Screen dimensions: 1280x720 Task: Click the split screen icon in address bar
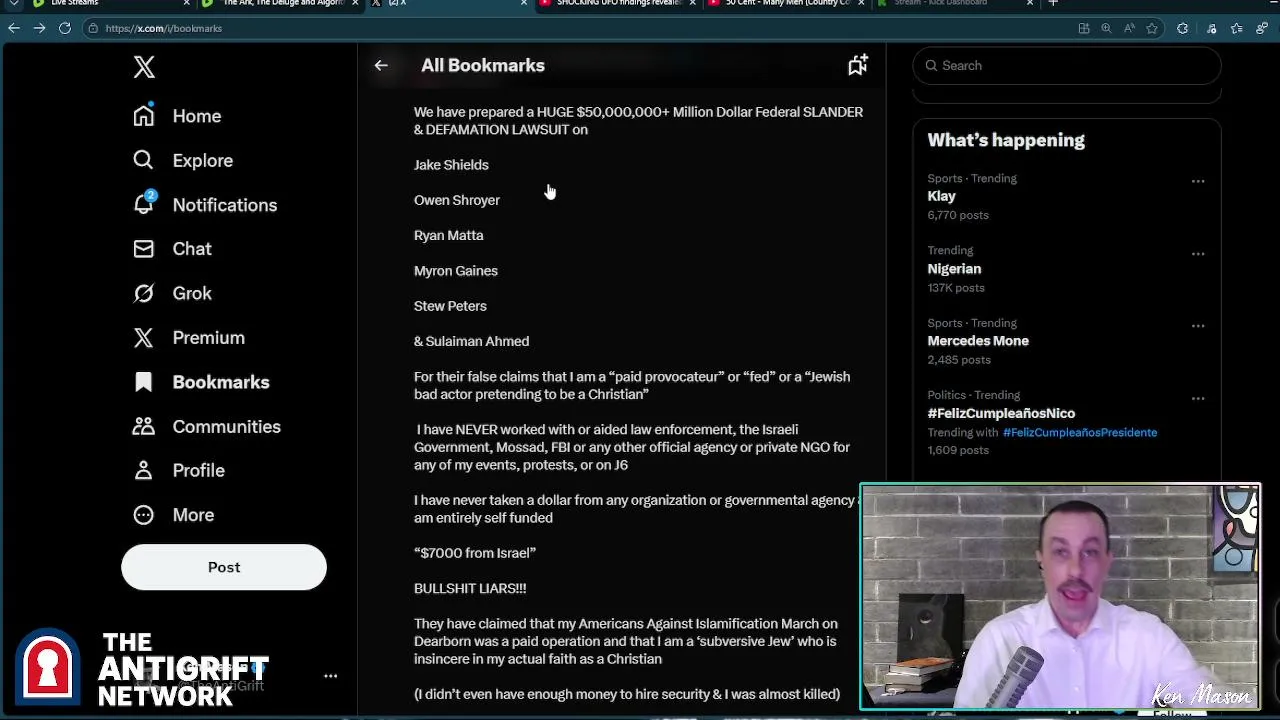click(1084, 28)
